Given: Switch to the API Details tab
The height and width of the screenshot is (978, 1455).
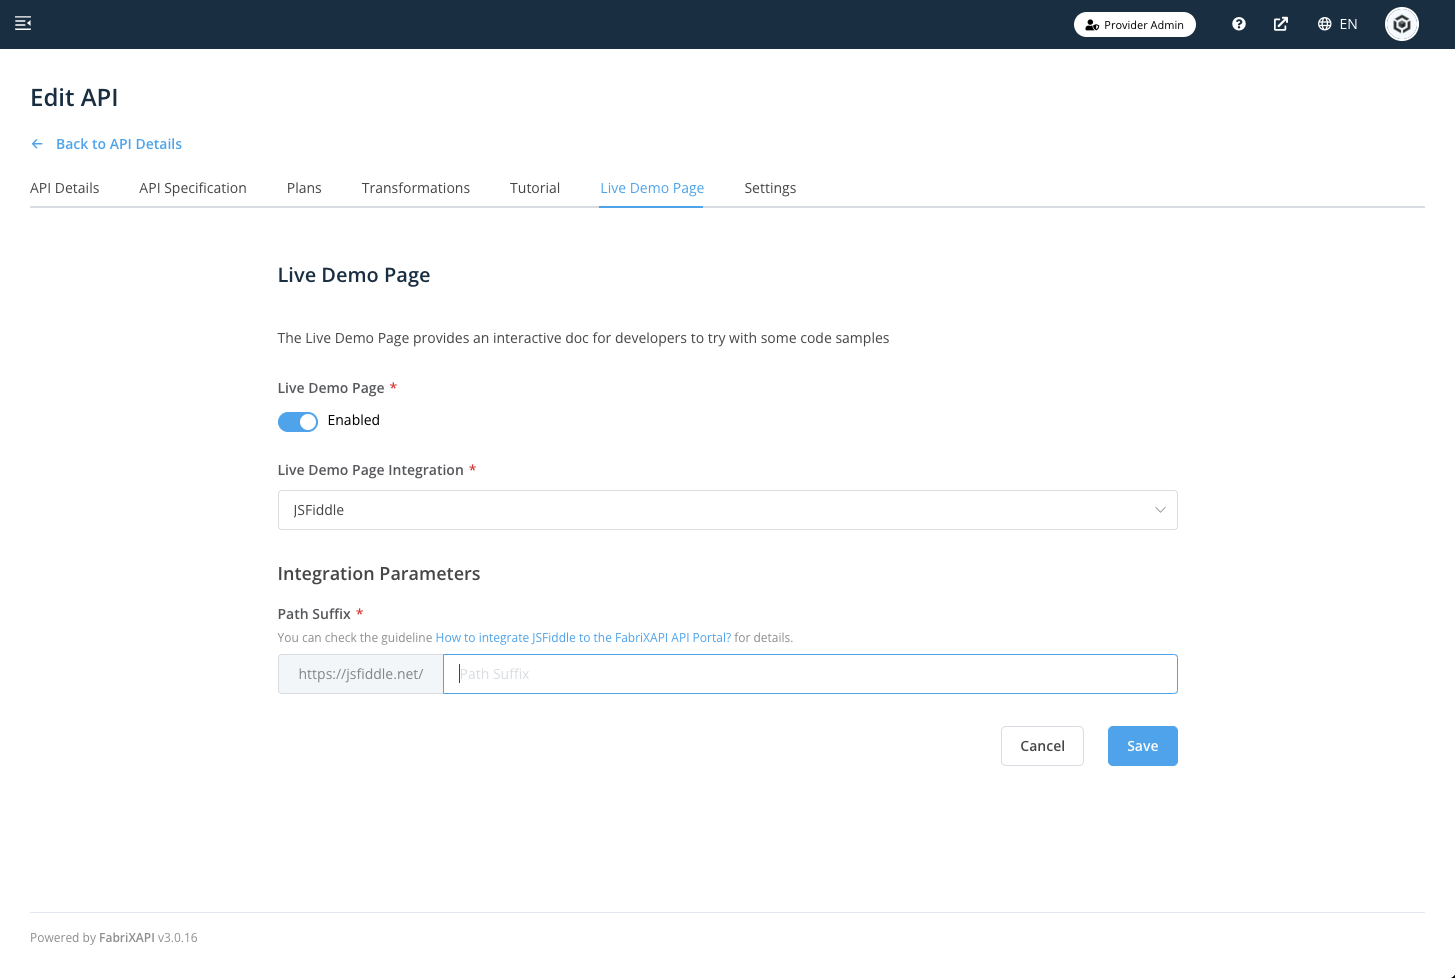Looking at the screenshot, I should [x=65, y=188].
